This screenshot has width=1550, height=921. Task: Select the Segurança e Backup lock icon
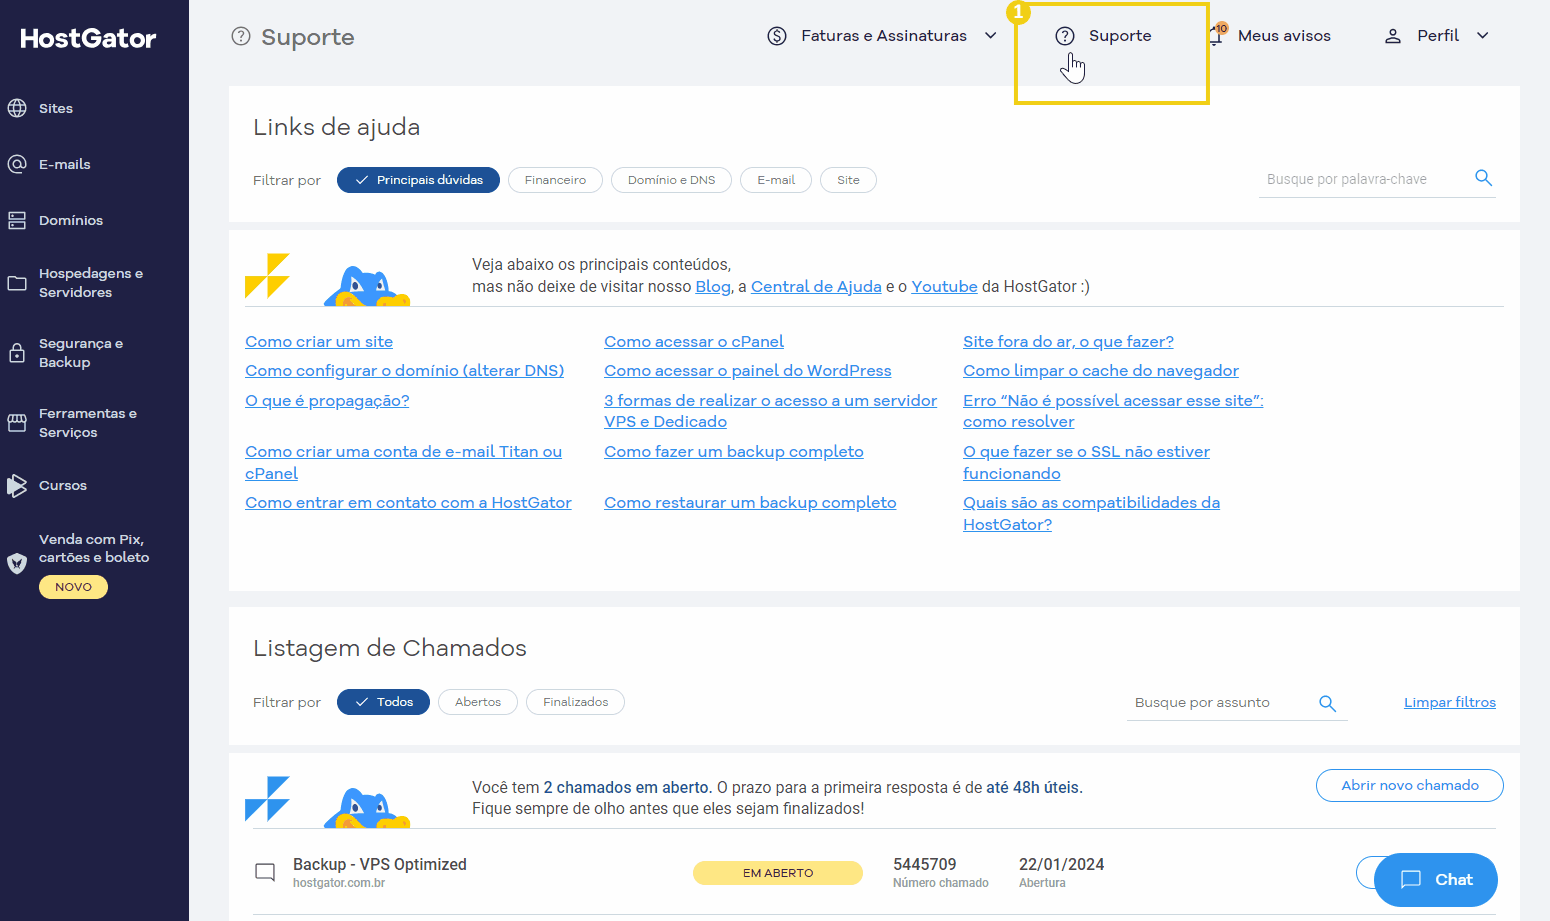tap(17, 352)
